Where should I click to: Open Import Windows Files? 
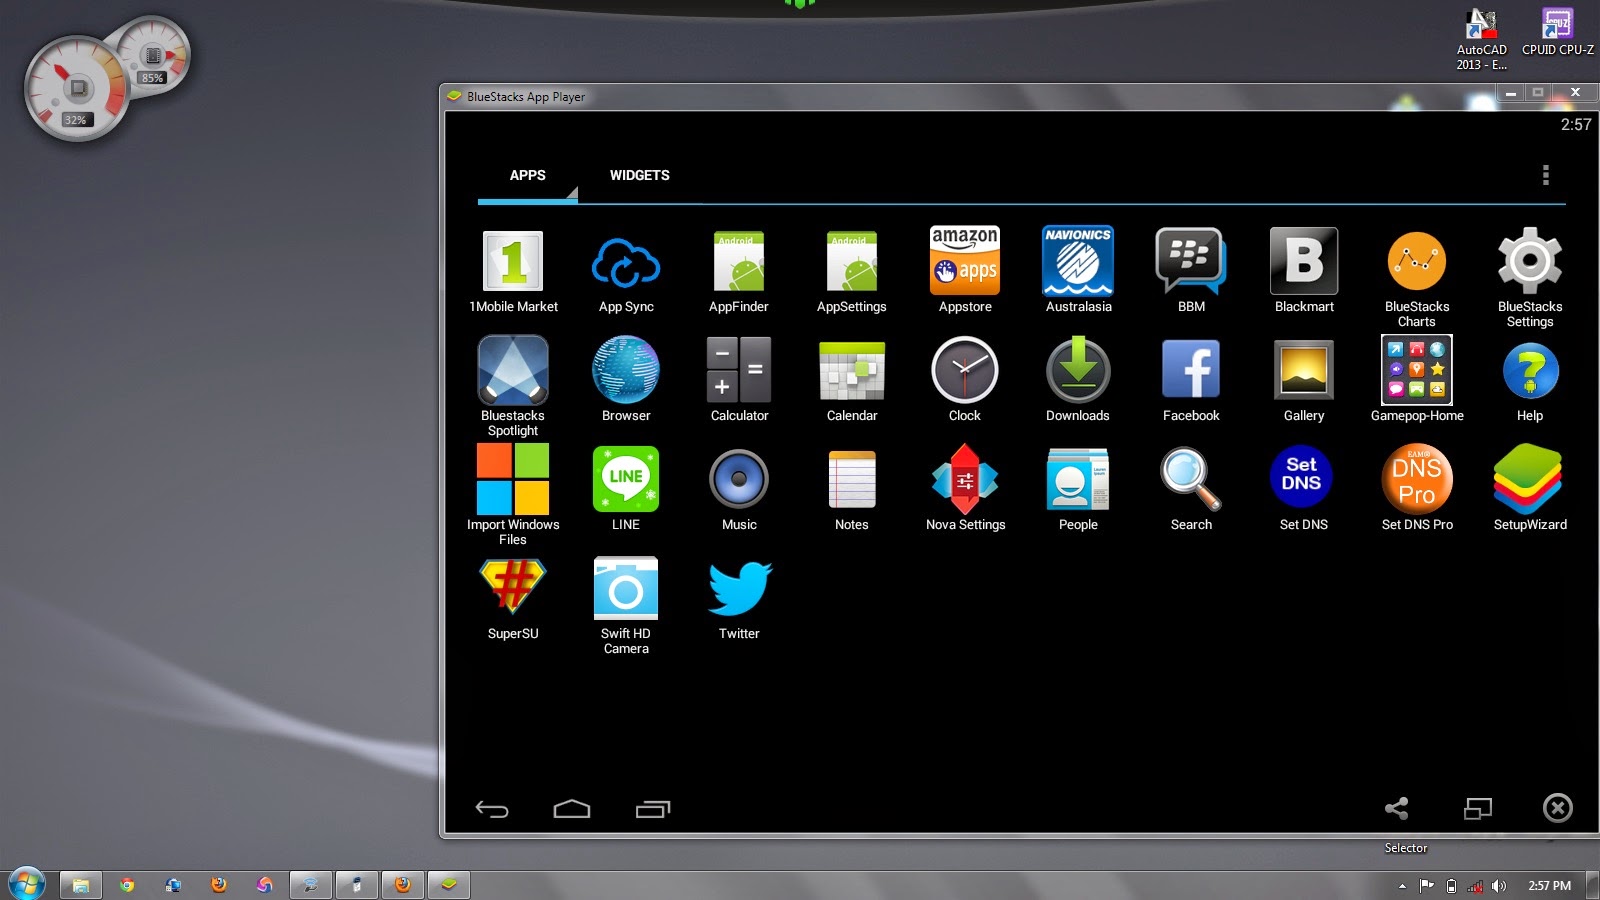coord(513,479)
